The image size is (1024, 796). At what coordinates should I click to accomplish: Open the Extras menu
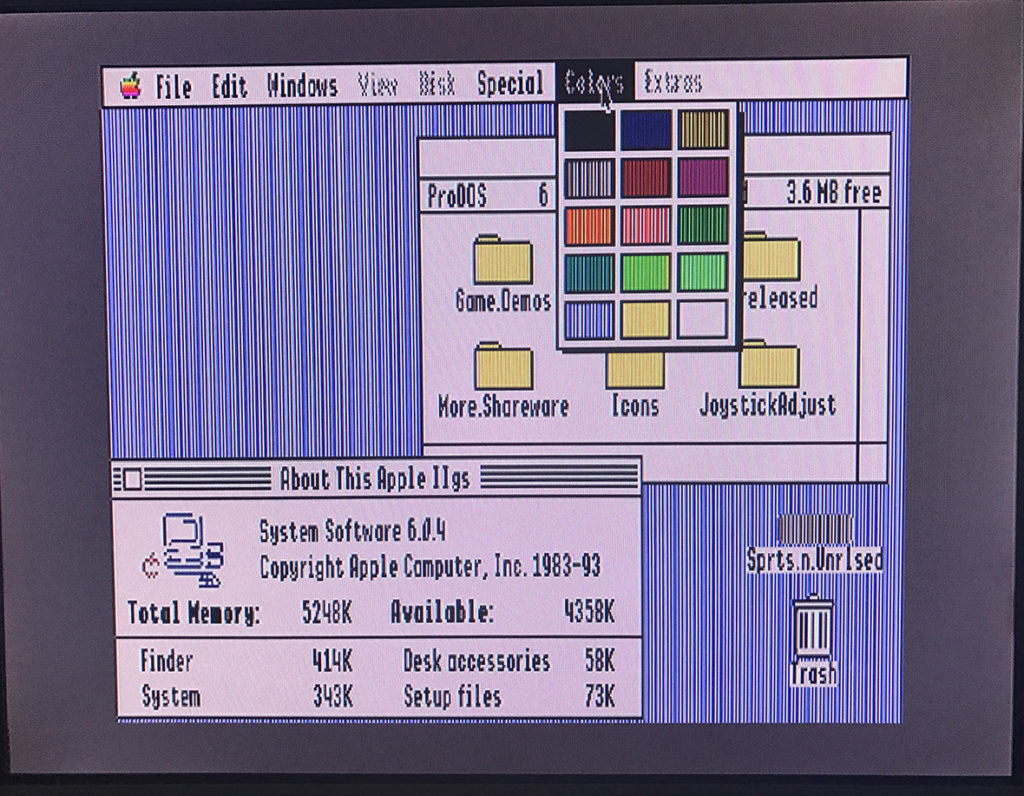click(673, 82)
